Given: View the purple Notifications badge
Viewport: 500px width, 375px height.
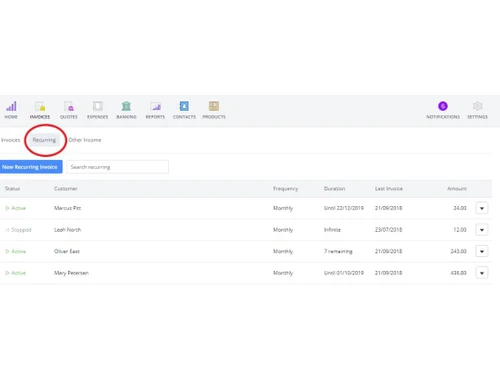Looking at the screenshot, I should (x=443, y=106).
